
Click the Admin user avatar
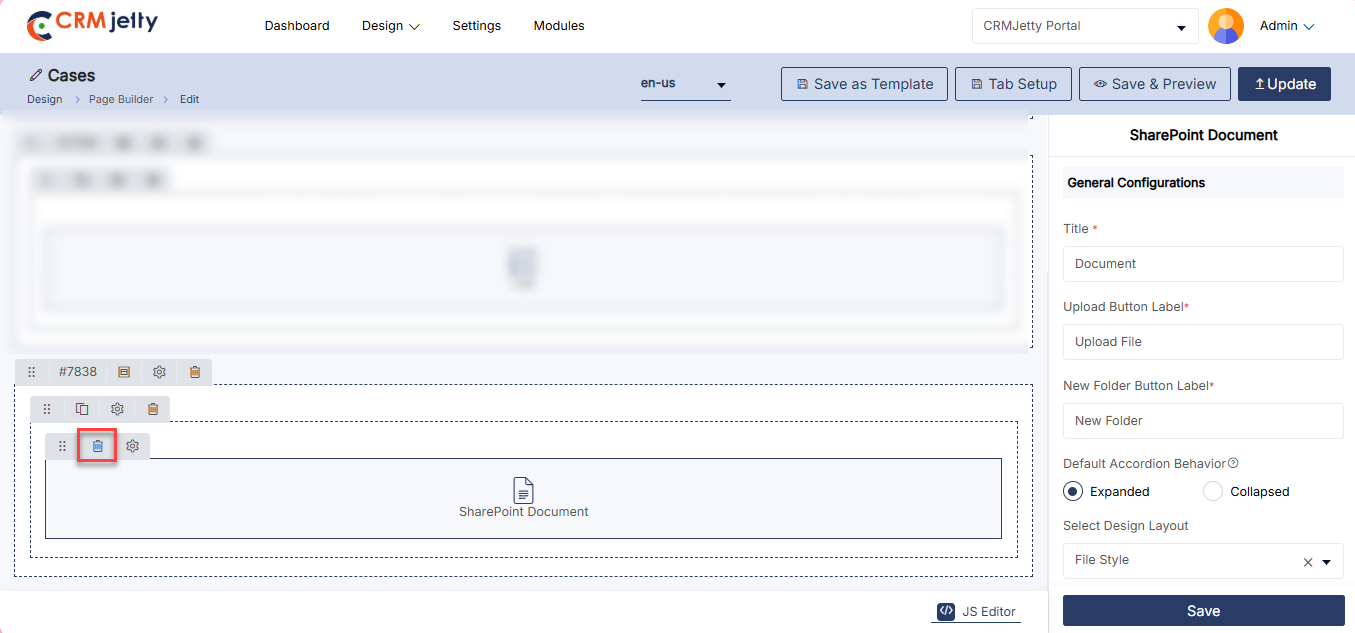pos(1226,26)
